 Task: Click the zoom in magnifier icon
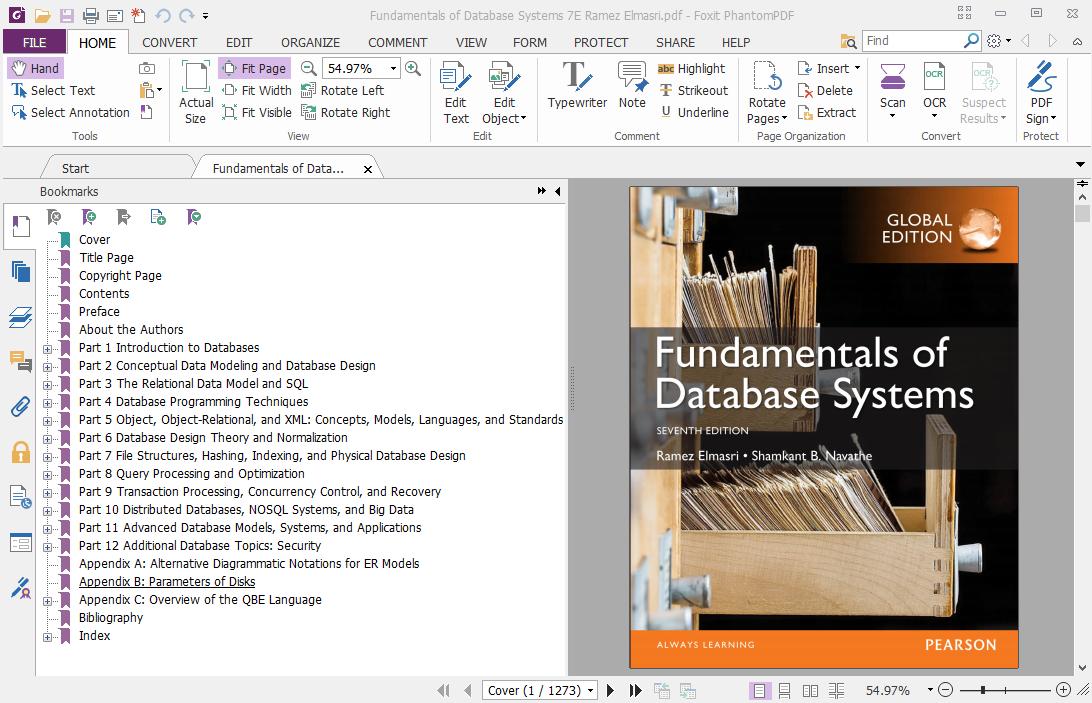[413, 68]
